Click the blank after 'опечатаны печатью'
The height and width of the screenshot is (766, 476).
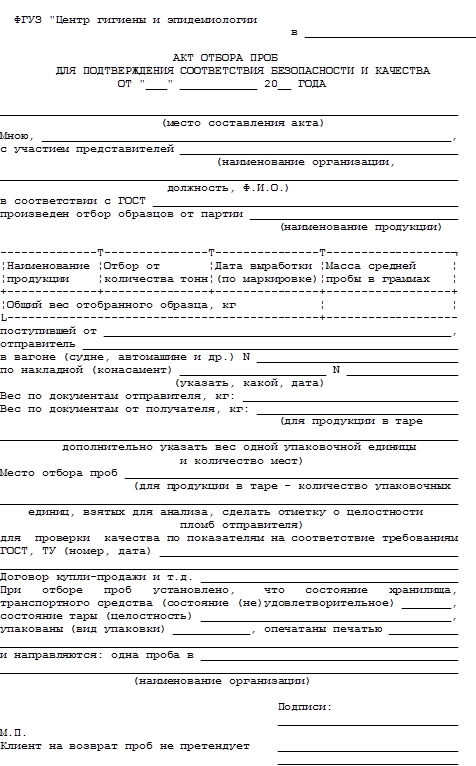pyautogui.click(x=423, y=629)
